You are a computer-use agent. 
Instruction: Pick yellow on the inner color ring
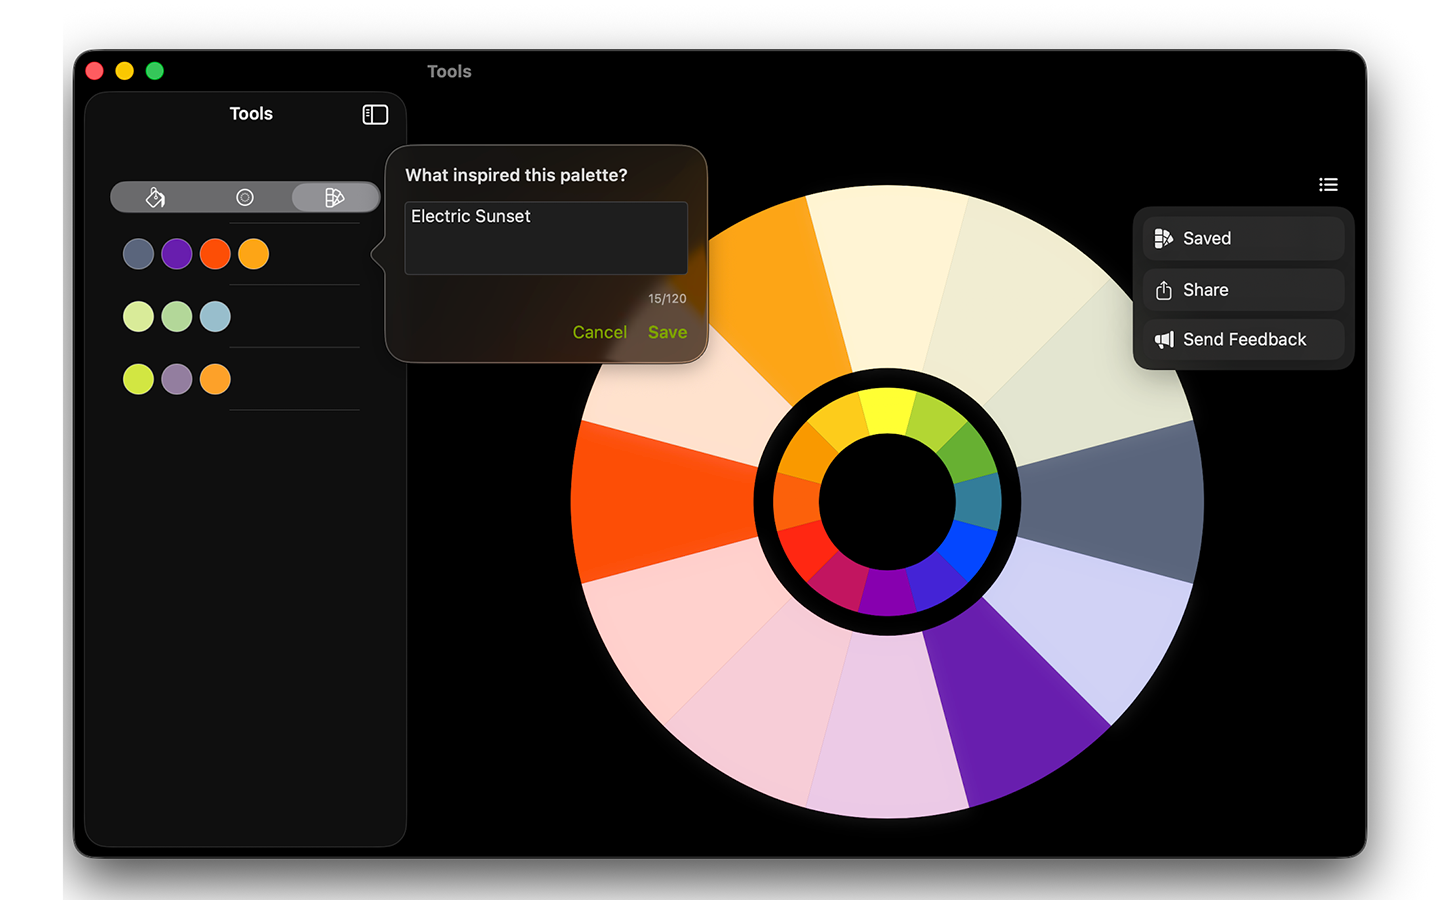(887, 410)
